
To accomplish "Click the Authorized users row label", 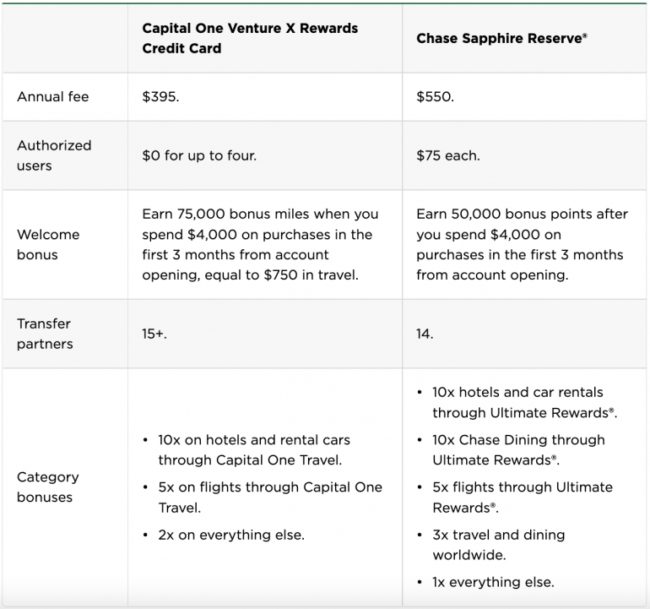I will click(54, 155).
